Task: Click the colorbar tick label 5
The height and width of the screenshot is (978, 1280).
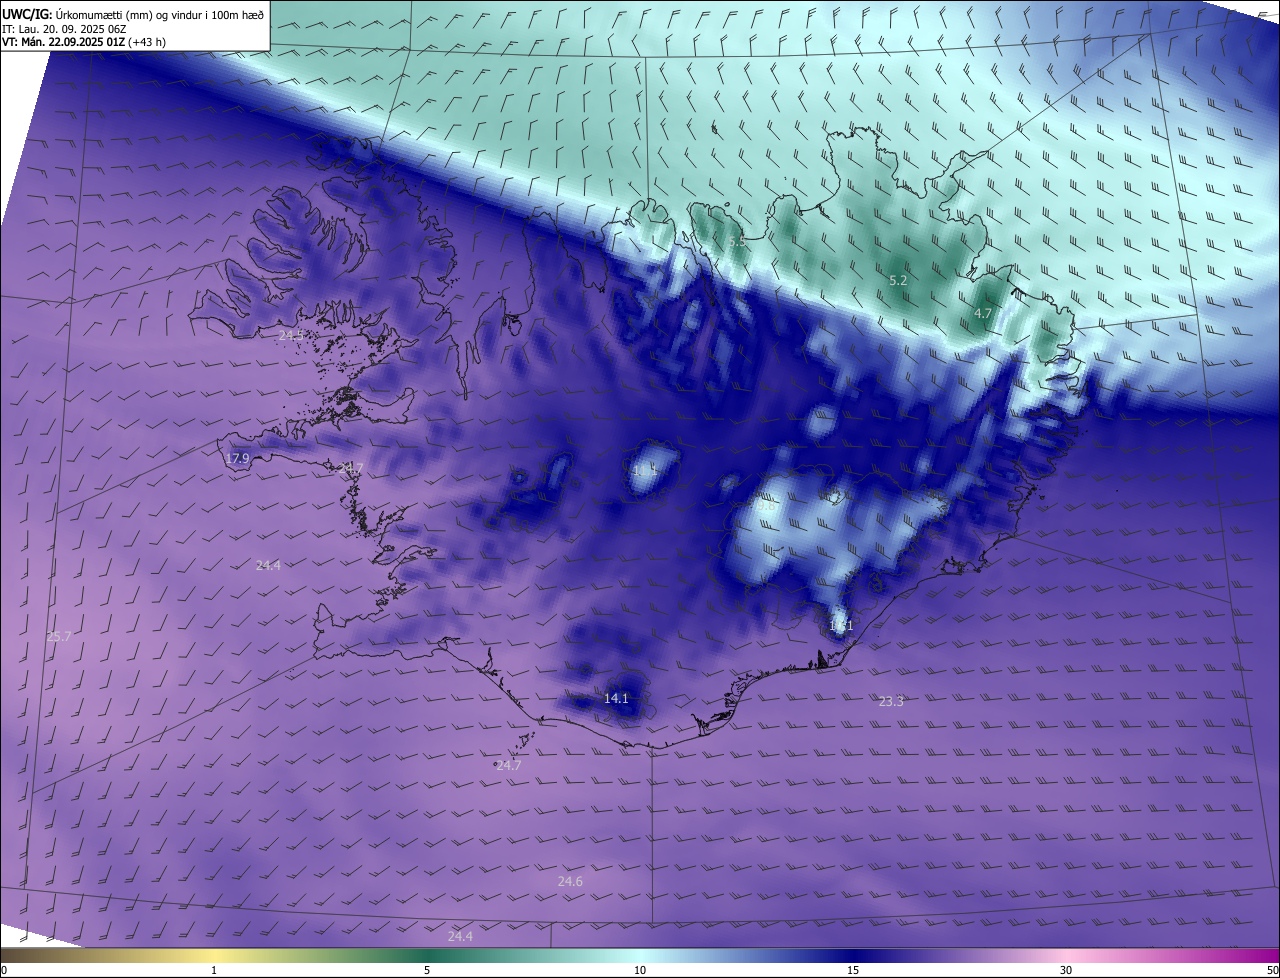Action: point(427,970)
